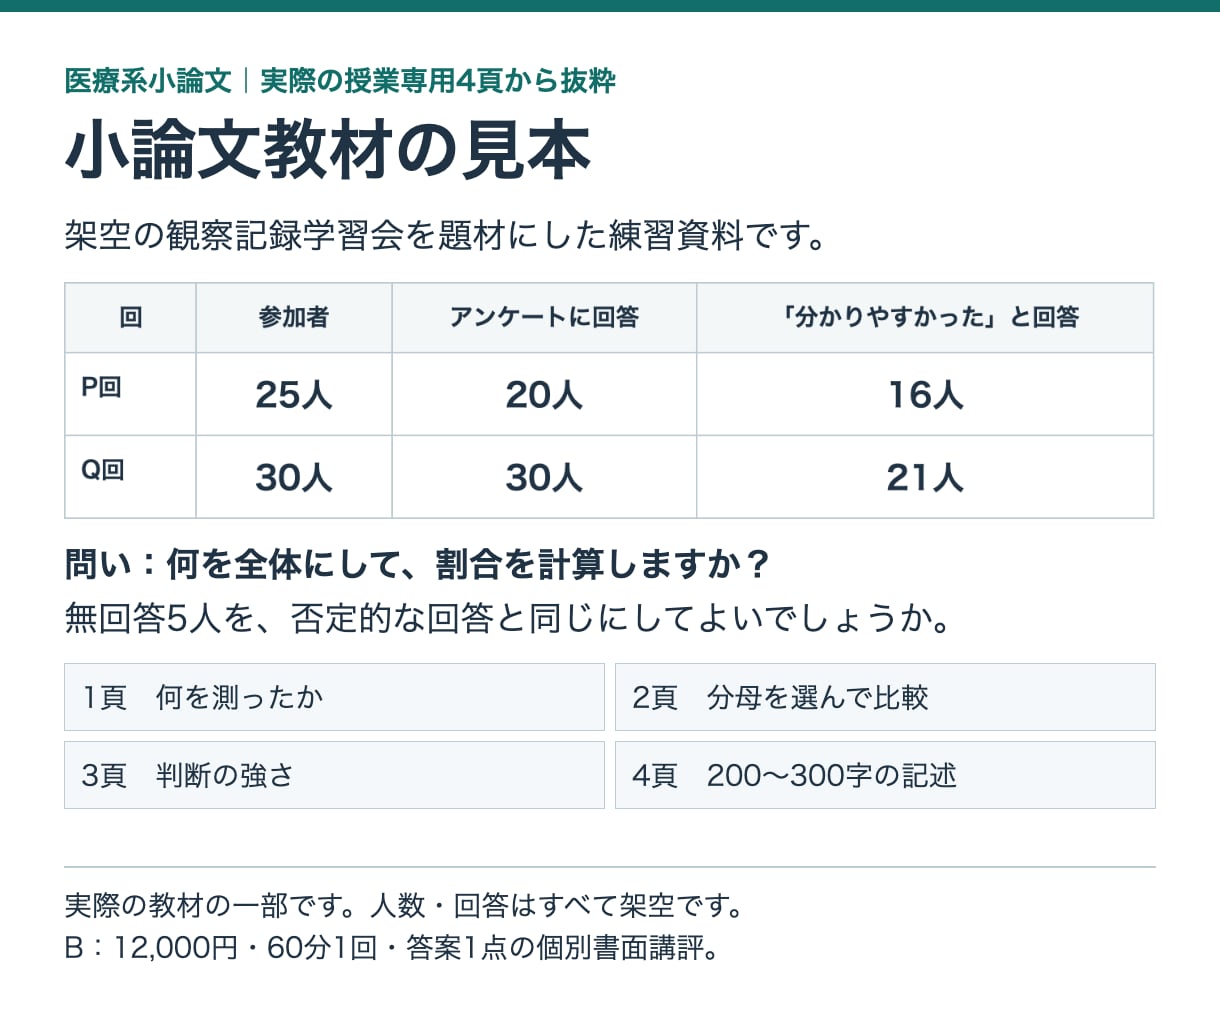Click the question 問い：何を全体にして、割合を計算しますか？
Screen dimensions: 1220x1016
tap(418, 565)
